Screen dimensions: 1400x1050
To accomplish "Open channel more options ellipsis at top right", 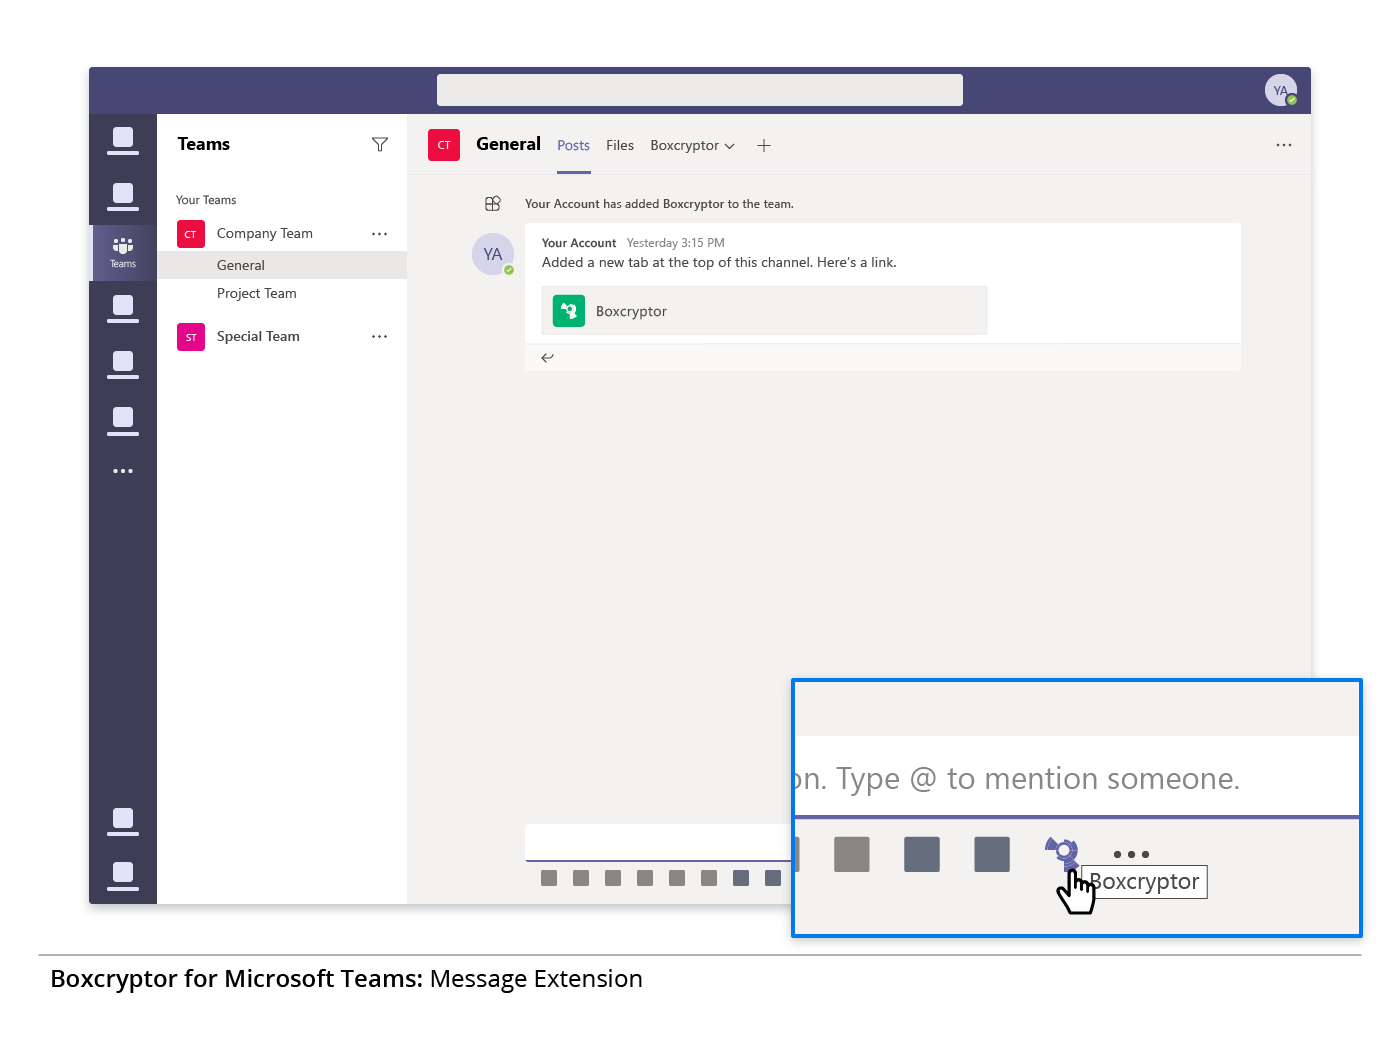I will click(x=1284, y=146).
